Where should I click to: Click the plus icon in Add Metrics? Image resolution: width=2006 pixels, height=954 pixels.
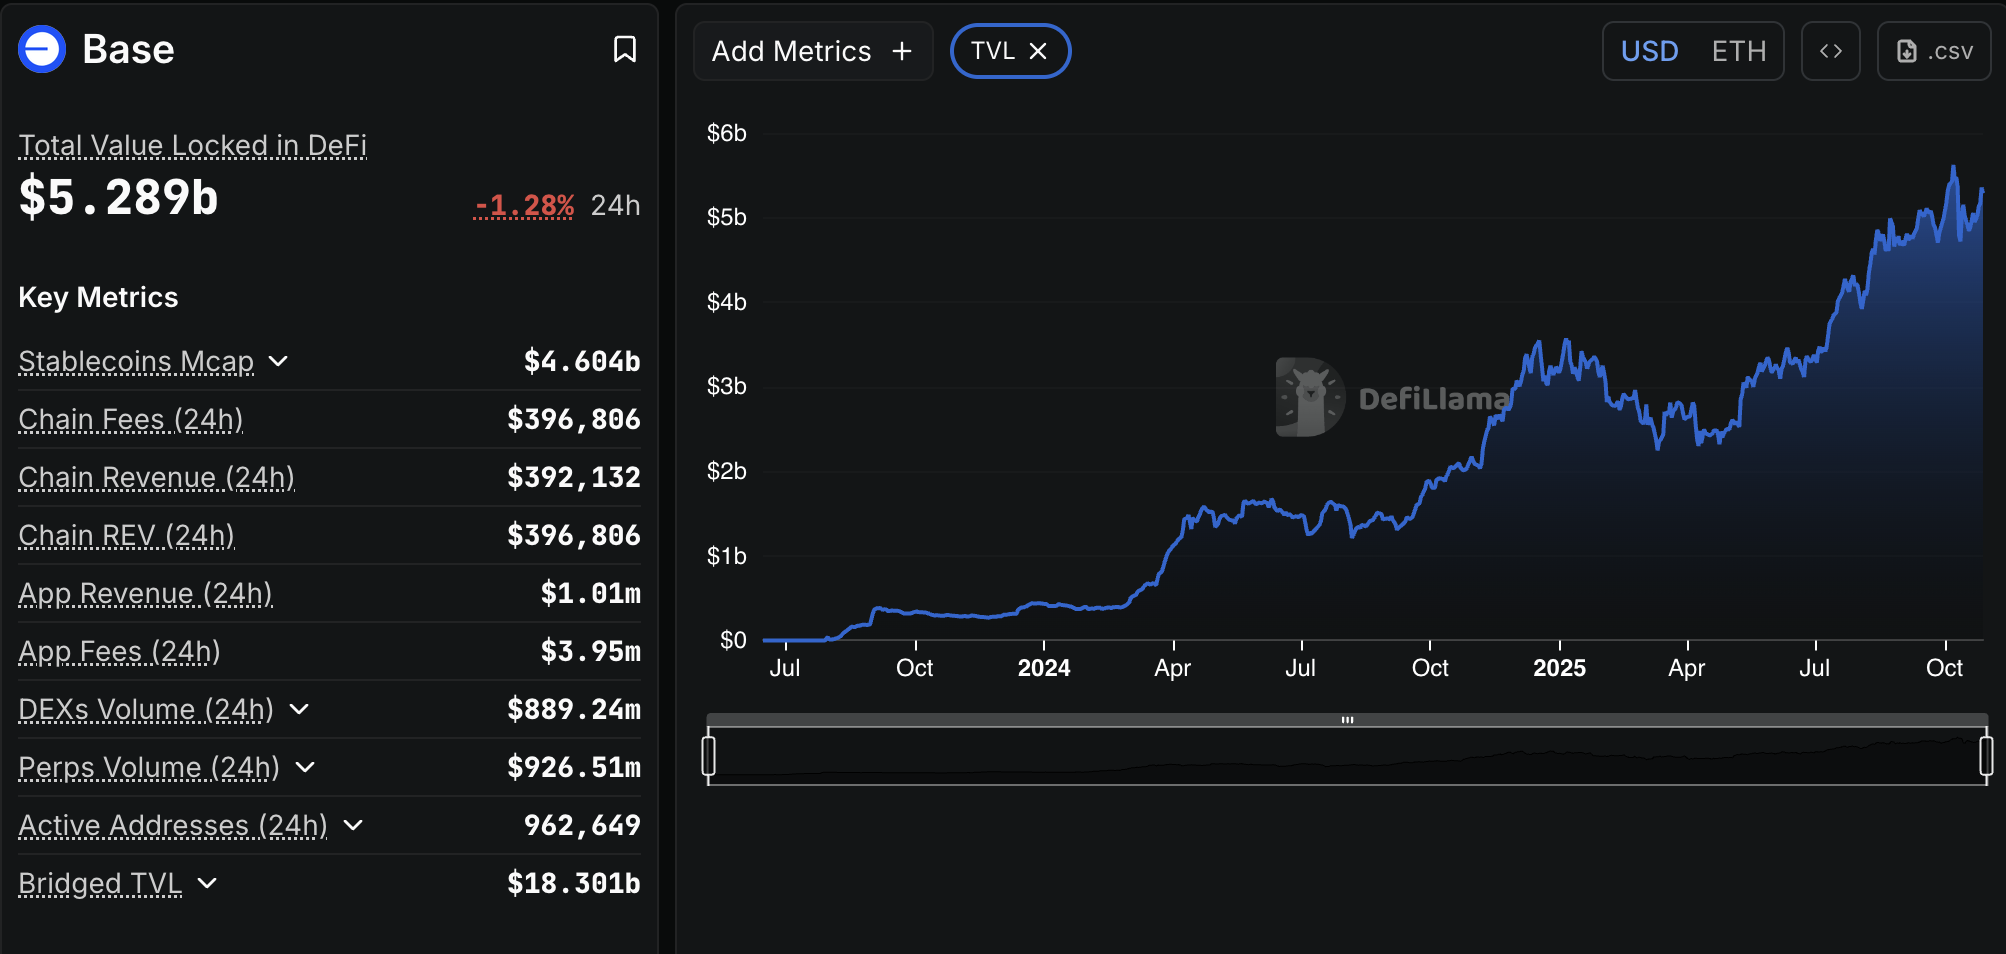click(x=902, y=51)
